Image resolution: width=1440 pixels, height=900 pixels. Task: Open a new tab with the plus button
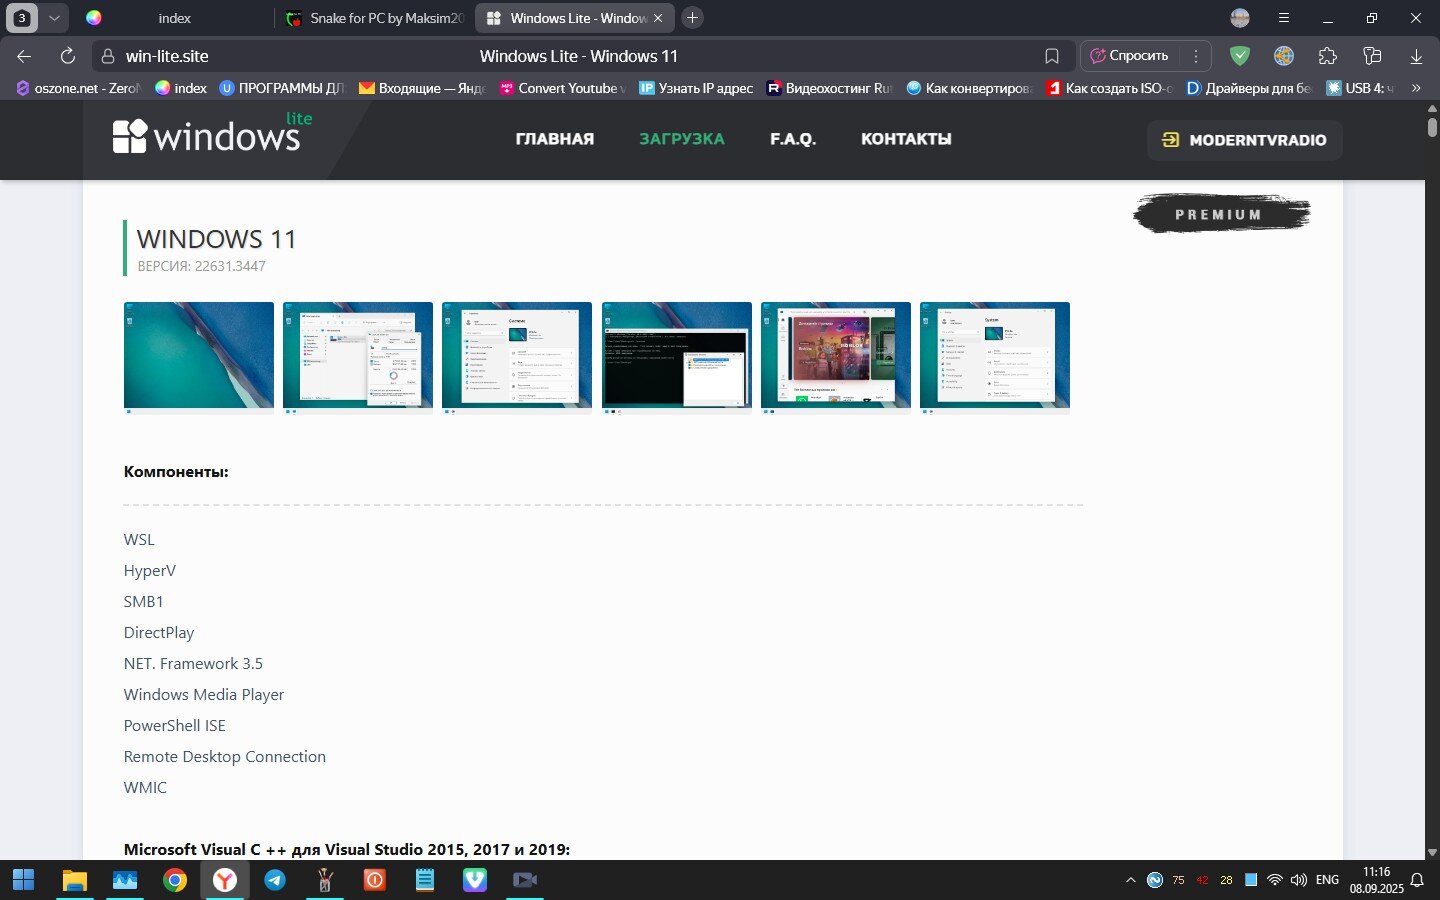(x=692, y=18)
